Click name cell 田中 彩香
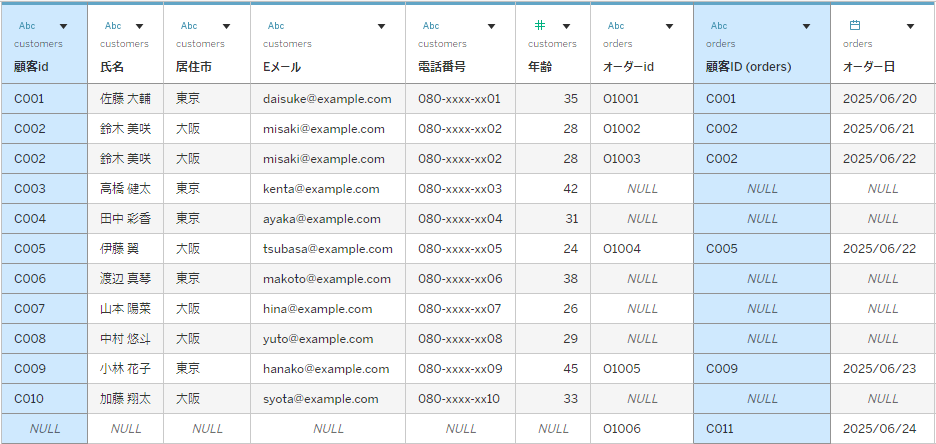The image size is (936, 444). pyautogui.click(x=125, y=218)
